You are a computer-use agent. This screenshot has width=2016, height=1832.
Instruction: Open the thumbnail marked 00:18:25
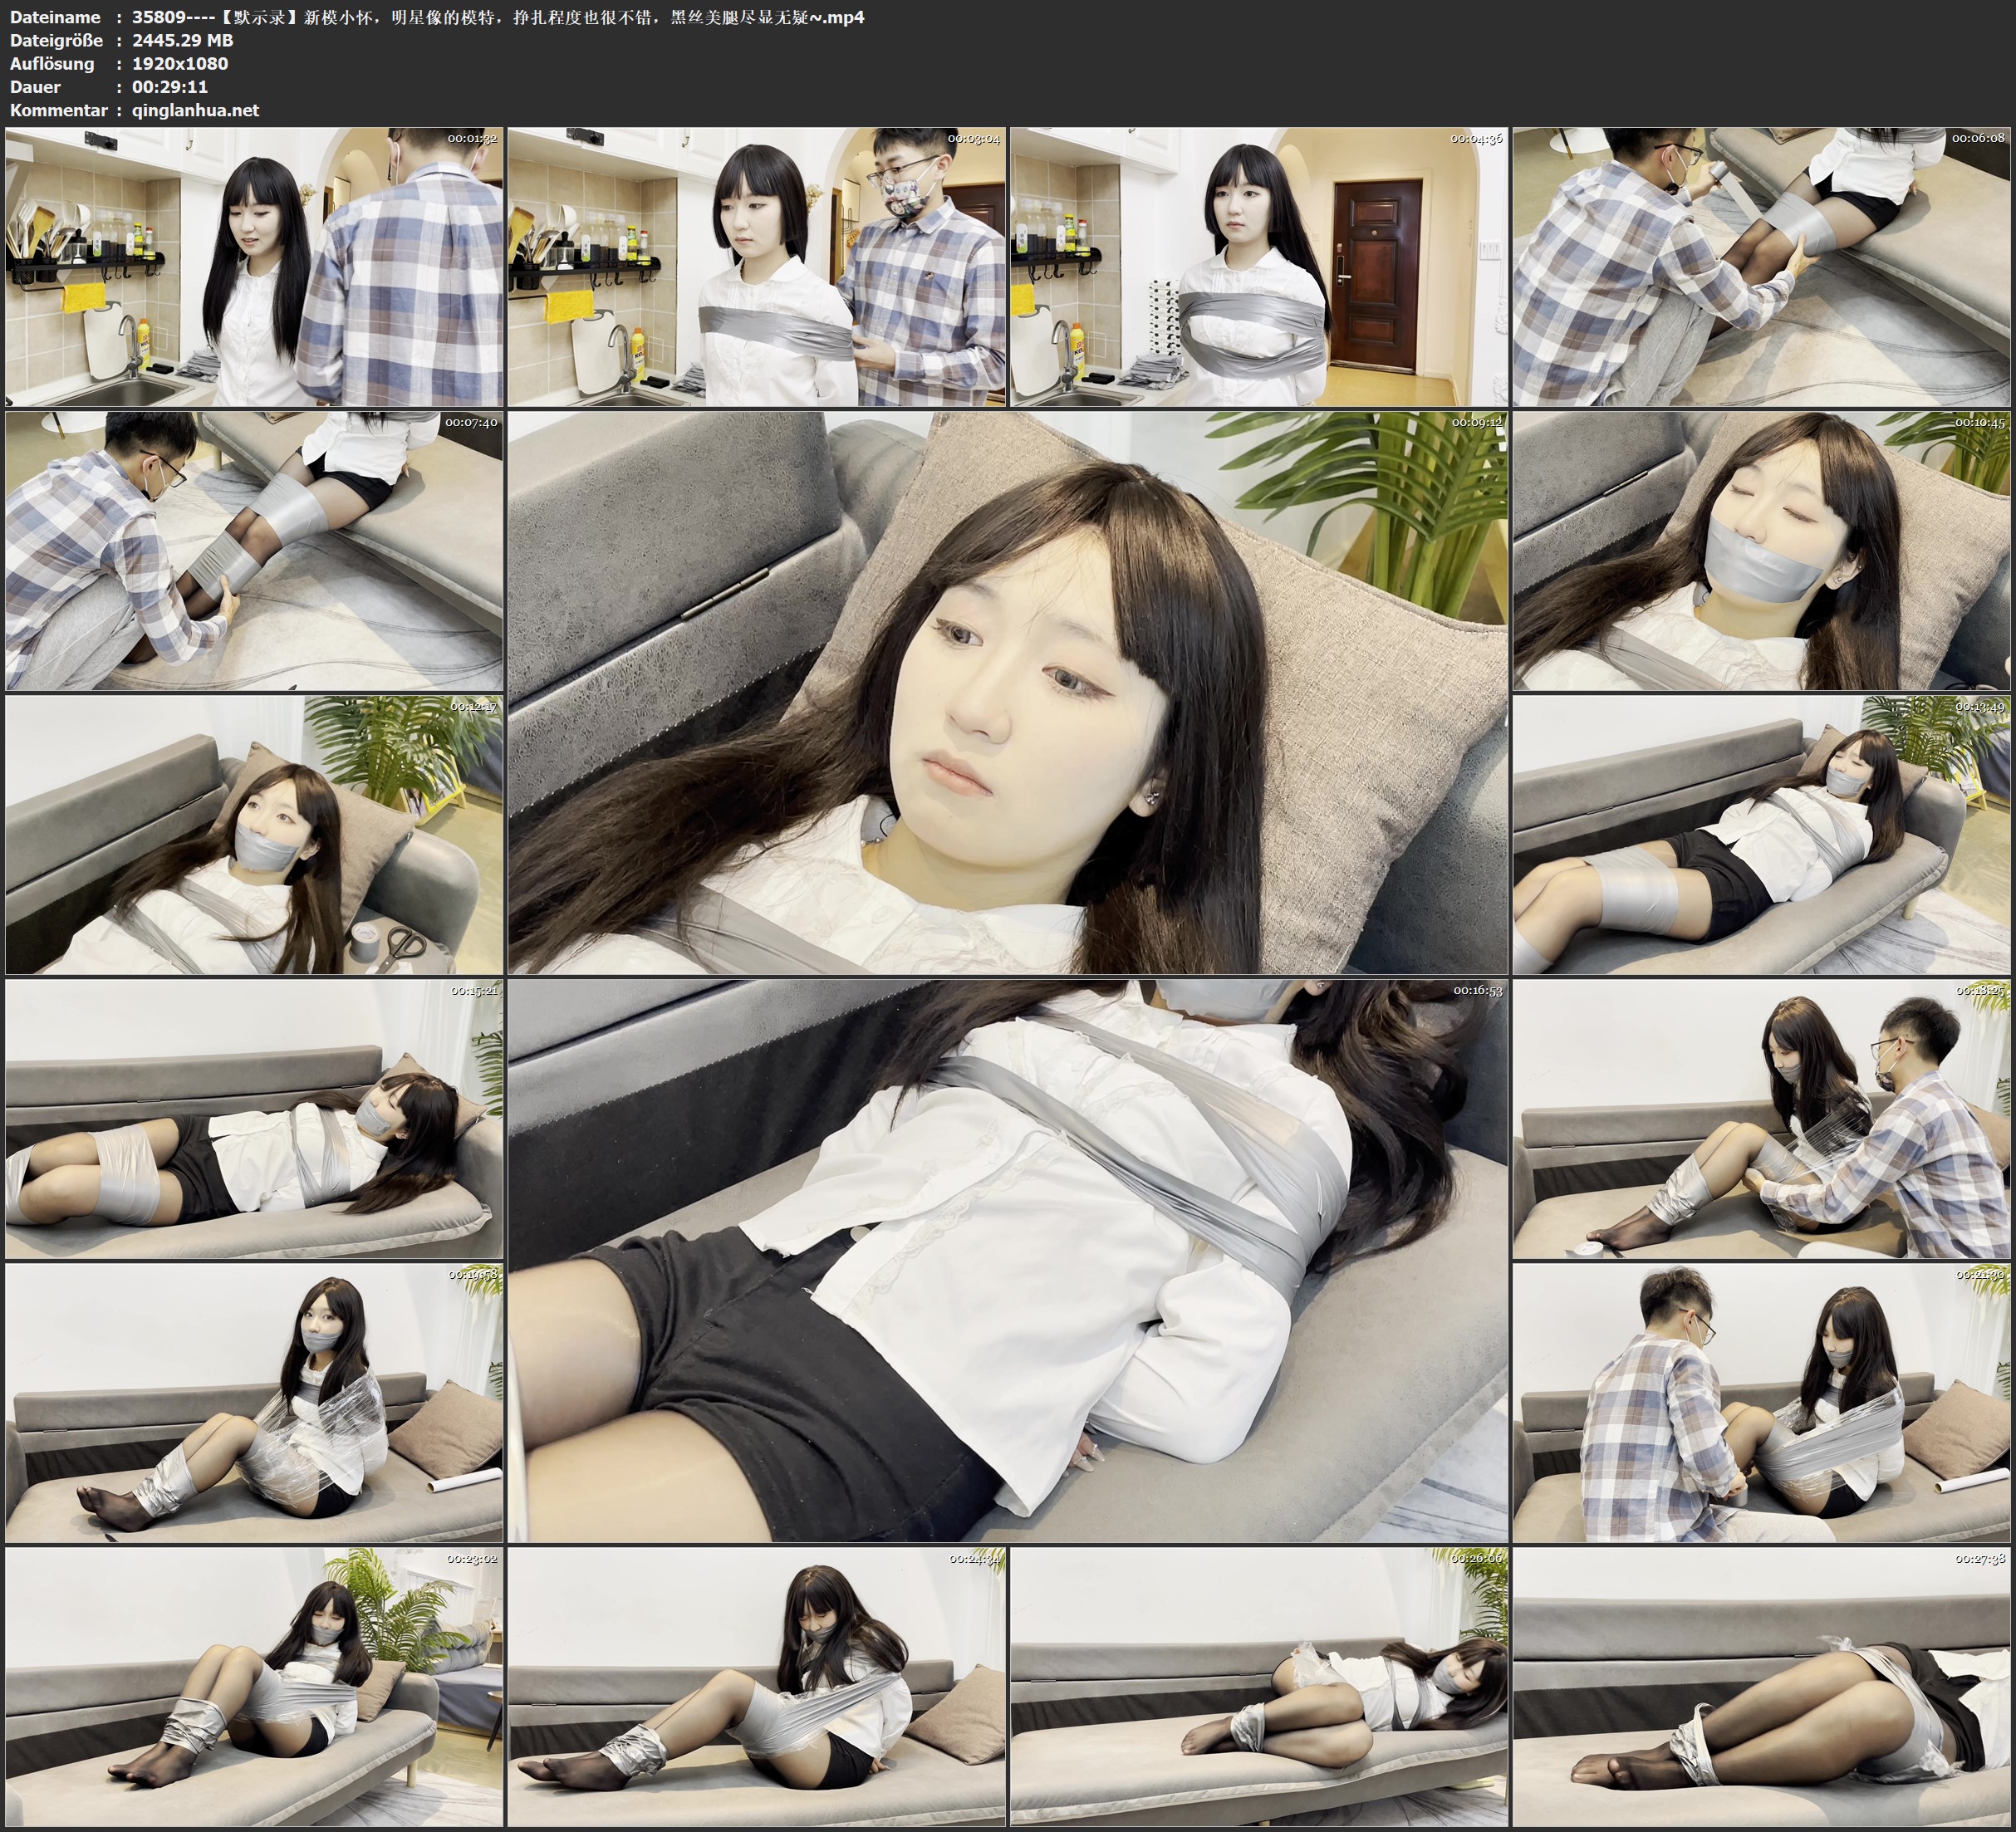click(x=1761, y=1119)
